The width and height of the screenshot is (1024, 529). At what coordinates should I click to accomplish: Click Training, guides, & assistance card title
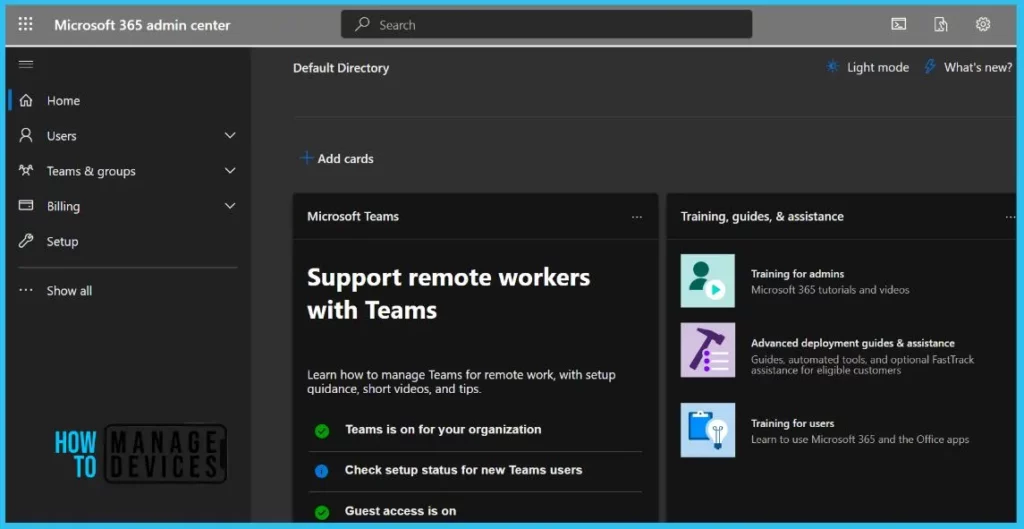(x=761, y=217)
